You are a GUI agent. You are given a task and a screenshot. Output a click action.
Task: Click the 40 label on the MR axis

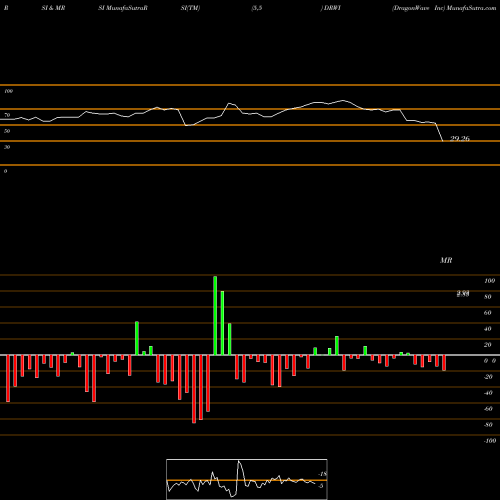pyautogui.click(x=488, y=329)
